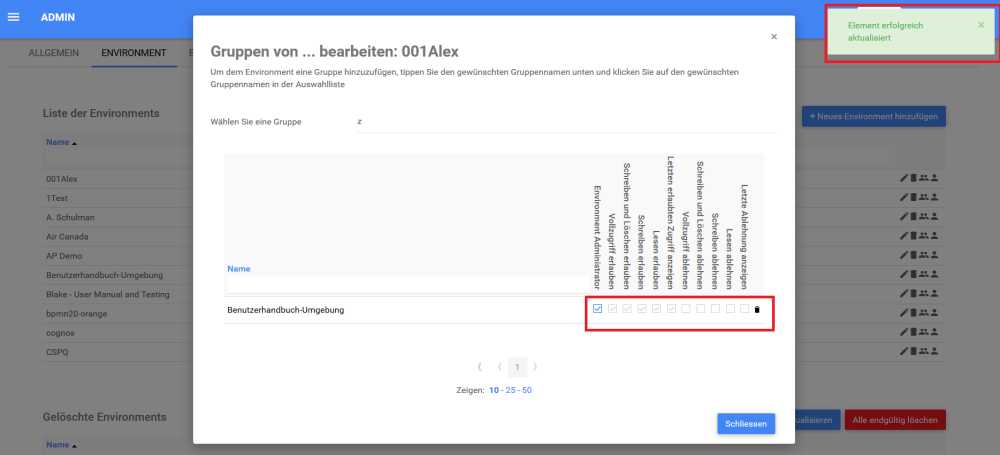
Task: Switch to the ALLGEMEIN tab
Action: (x=54, y=52)
